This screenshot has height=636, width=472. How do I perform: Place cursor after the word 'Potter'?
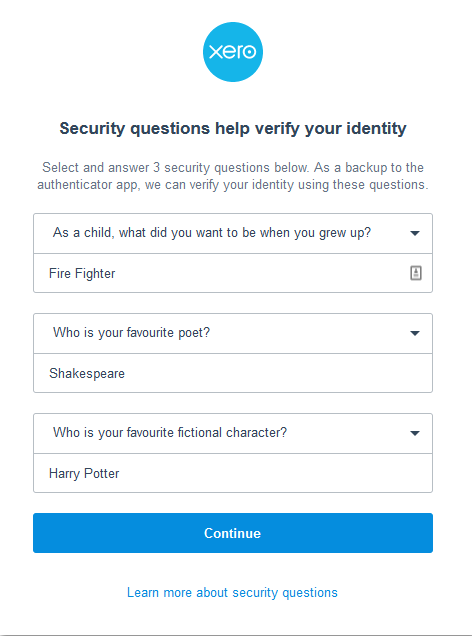[120, 473]
